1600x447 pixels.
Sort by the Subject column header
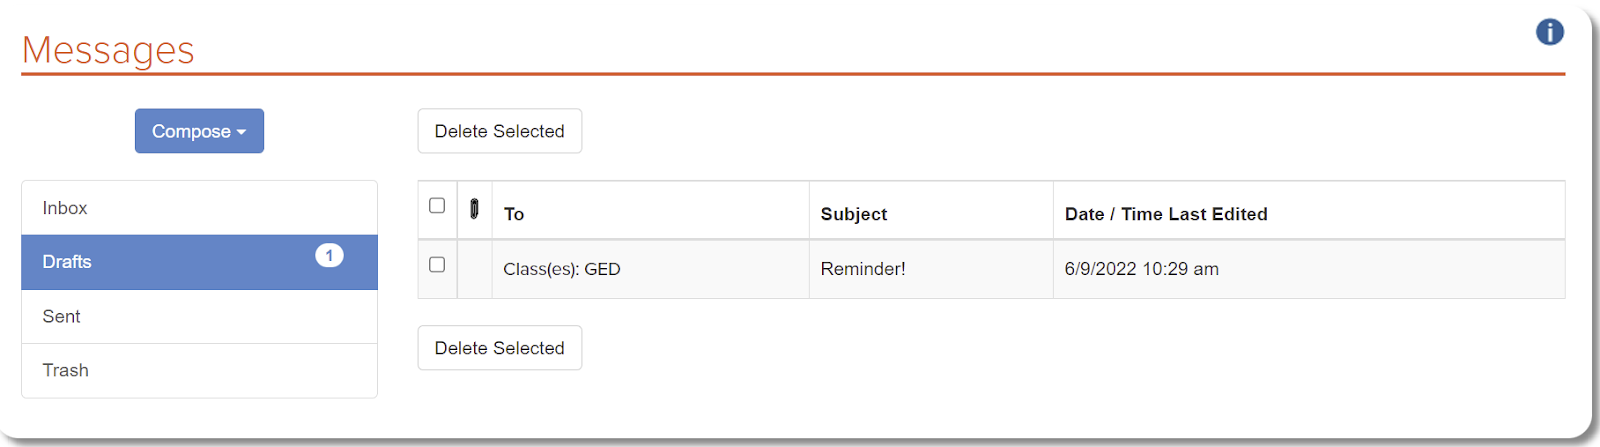point(854,214)
